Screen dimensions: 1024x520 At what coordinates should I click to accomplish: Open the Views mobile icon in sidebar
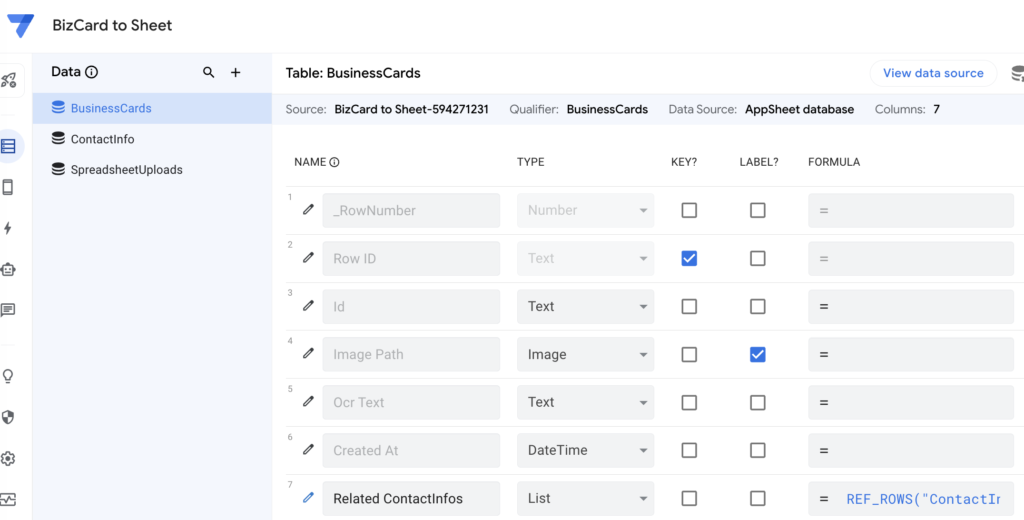(x=9, y=187)
